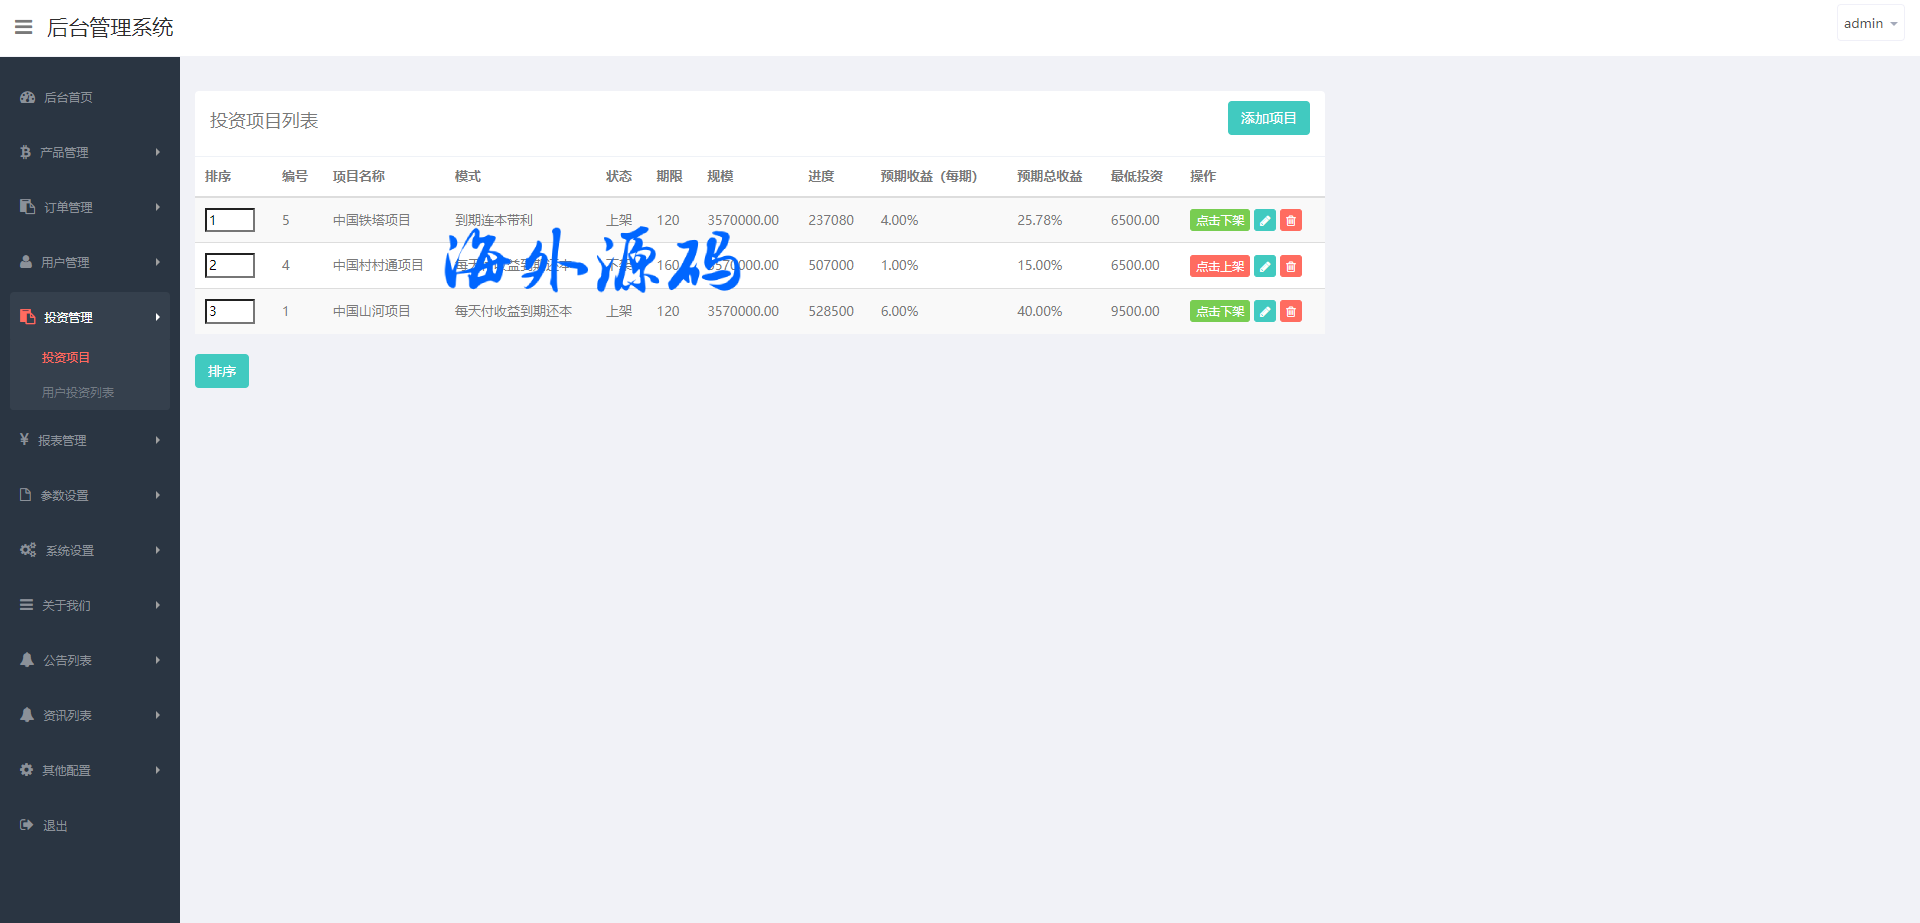Click the 退出 logout item in sidebar
This screenshot has width=1920, height=923.
(55, 825)
